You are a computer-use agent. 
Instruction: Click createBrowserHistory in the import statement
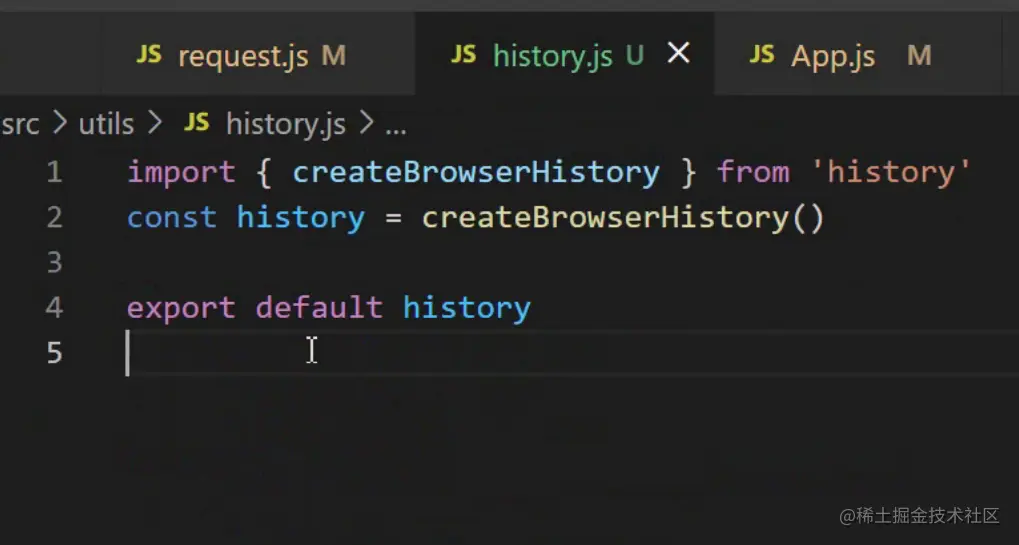tap(476, 172)
